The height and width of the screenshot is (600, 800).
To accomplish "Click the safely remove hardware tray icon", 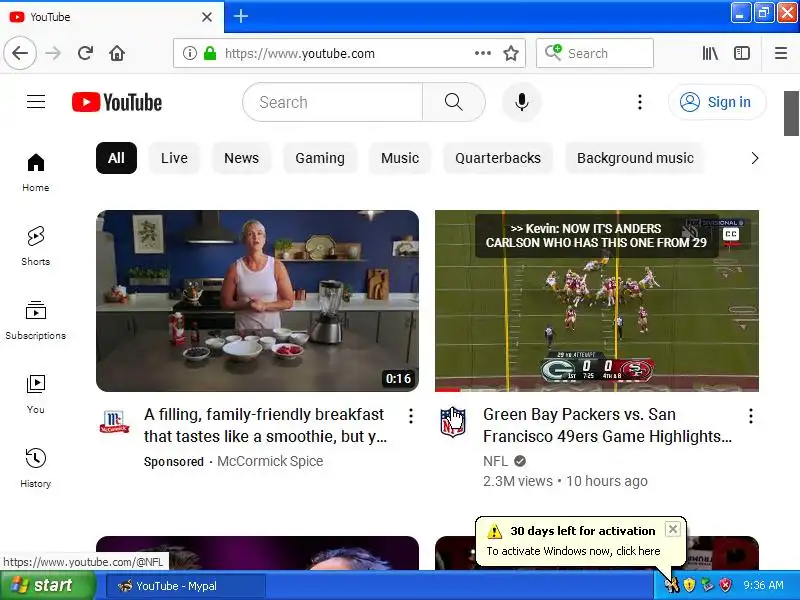I will (707, 585).
